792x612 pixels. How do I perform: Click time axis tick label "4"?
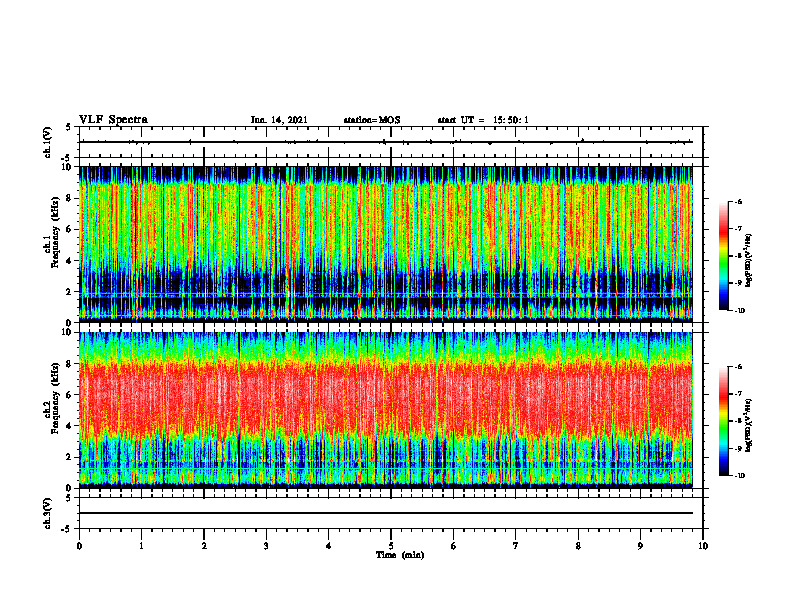pyautogui.click(x=329, y=546)
